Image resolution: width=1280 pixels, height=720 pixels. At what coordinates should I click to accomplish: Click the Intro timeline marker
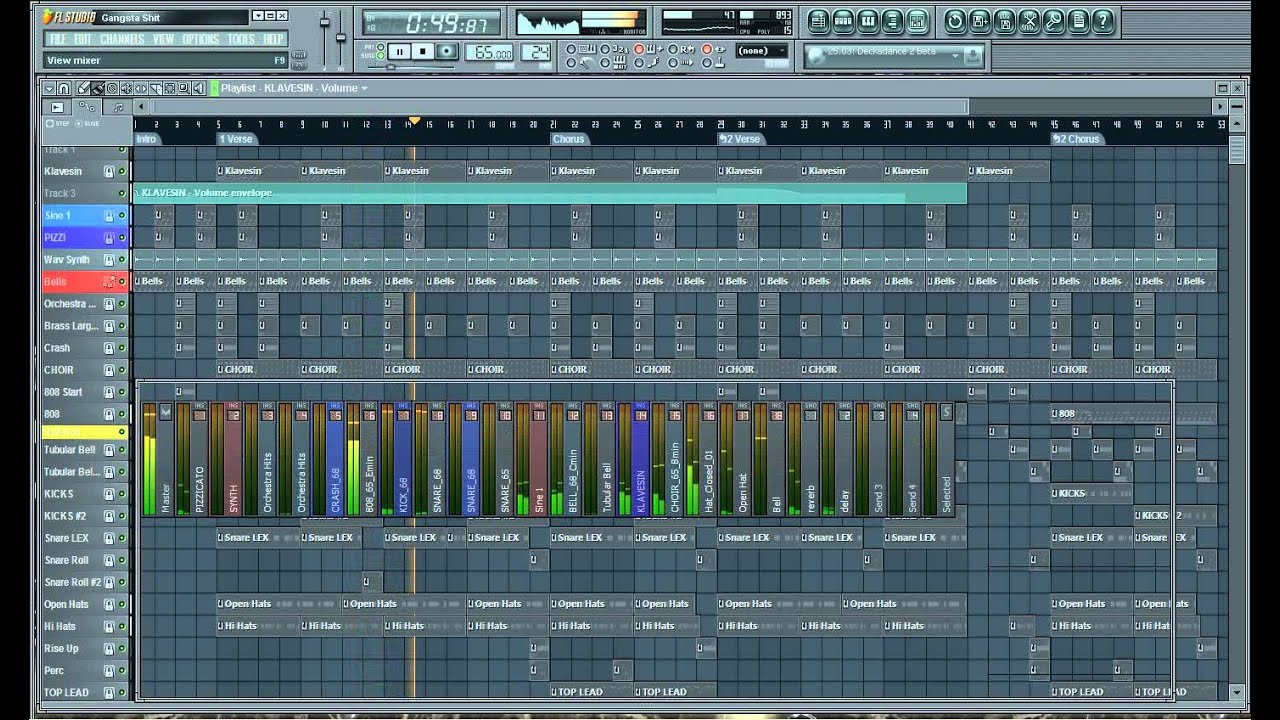click(146, 139)
